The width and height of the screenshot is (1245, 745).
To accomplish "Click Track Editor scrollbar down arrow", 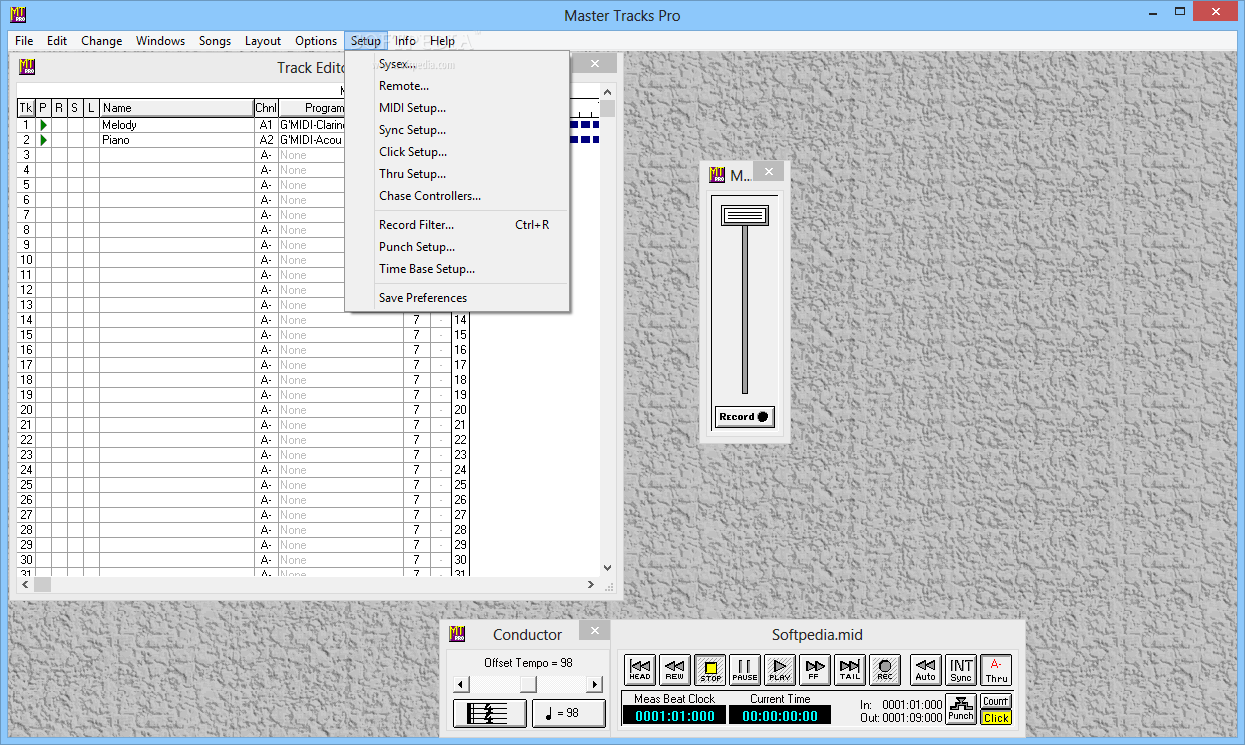I will [607, 567].
